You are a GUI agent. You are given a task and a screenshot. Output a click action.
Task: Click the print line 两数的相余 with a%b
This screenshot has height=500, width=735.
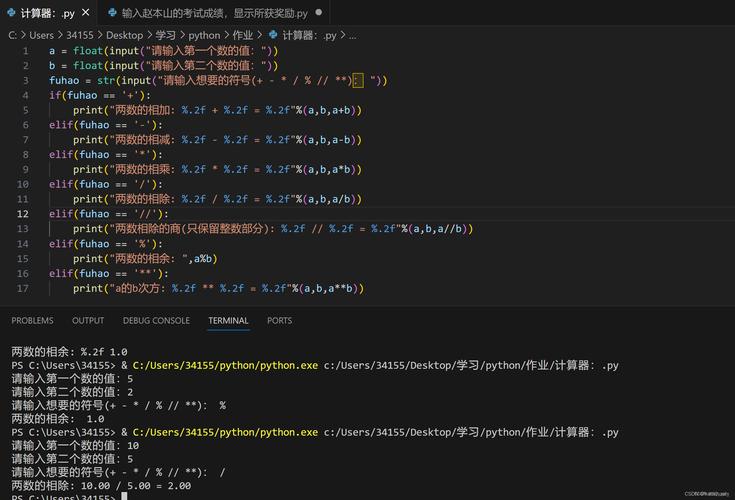point(145,259)
